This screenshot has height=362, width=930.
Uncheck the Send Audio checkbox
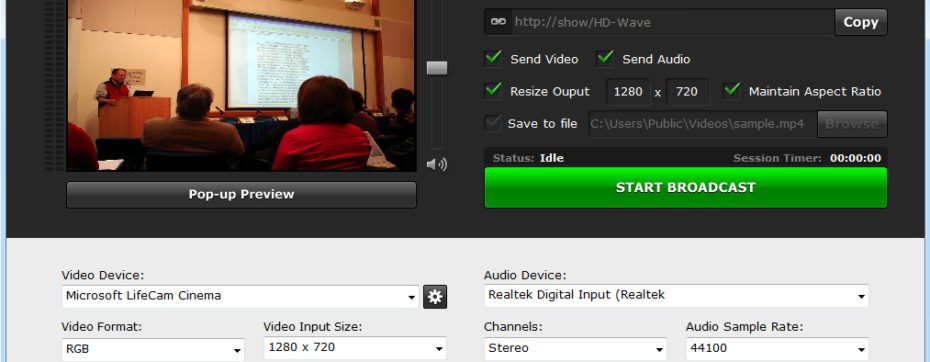tap(605, 58)
